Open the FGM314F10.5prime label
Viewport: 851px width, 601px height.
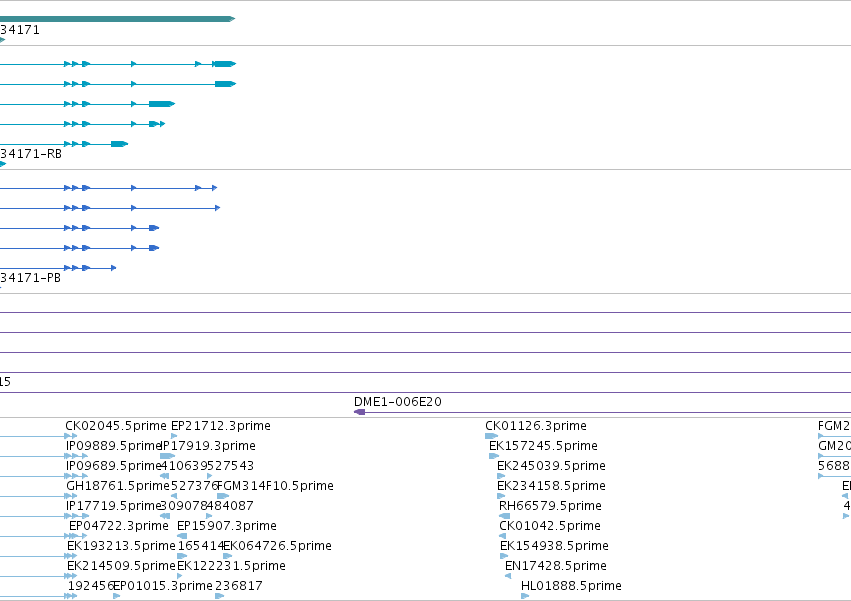pyautogui.click(x=275, y=486)
